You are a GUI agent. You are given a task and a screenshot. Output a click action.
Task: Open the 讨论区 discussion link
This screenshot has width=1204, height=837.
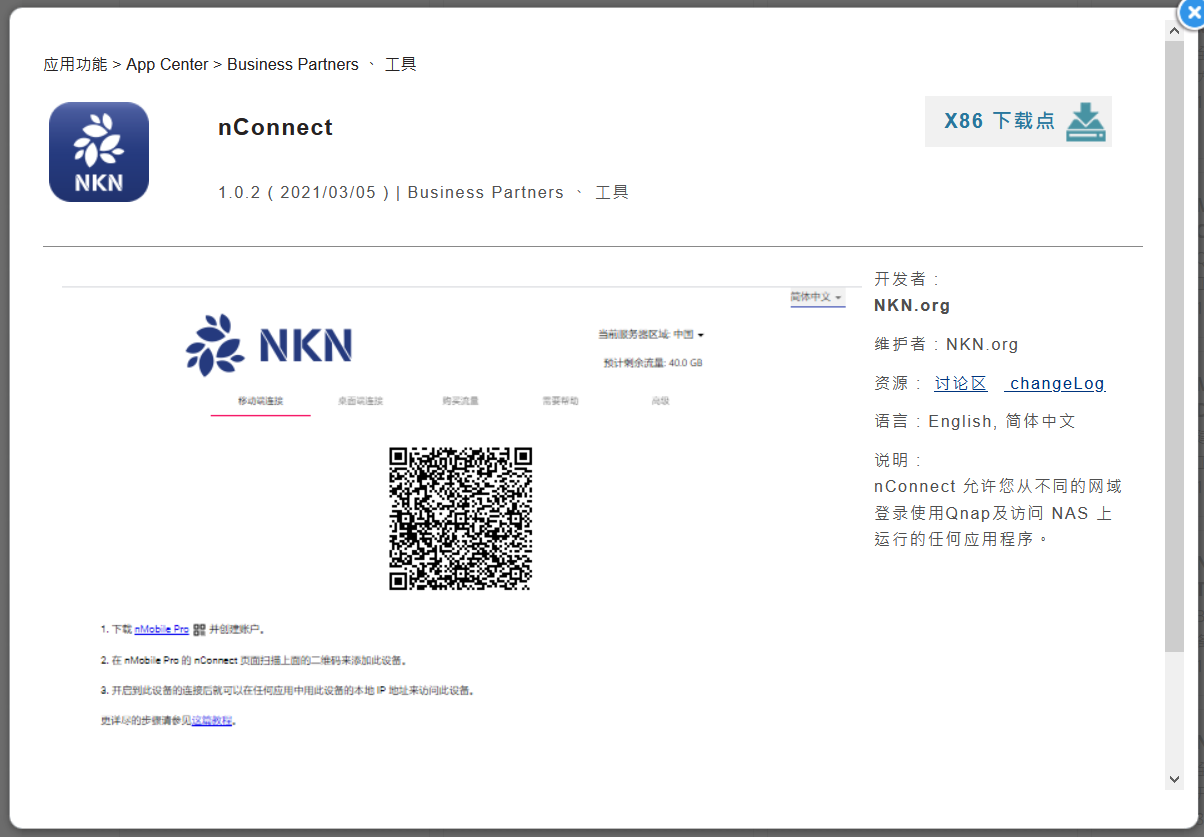point(960,383)
